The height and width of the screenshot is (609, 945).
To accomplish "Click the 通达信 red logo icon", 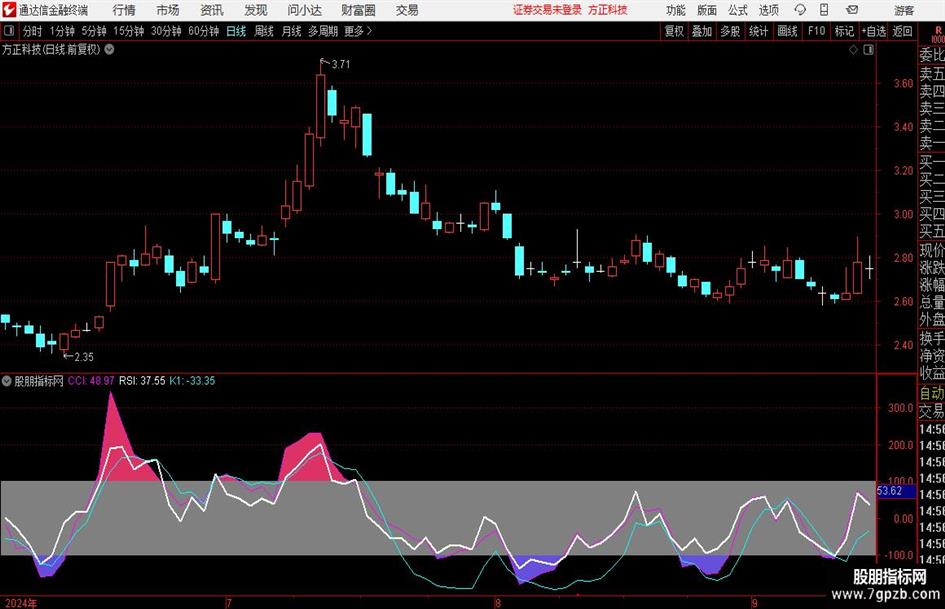I will tap(8, 10).
